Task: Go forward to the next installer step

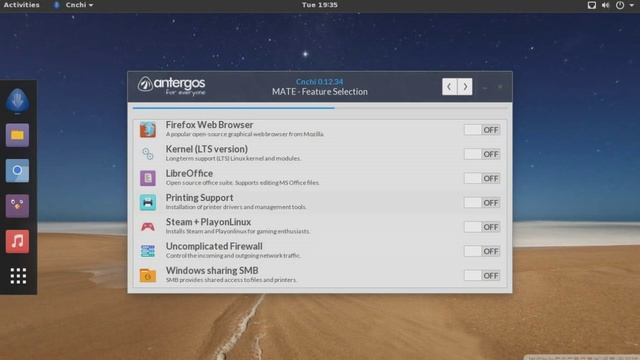Action: point(465,87)
